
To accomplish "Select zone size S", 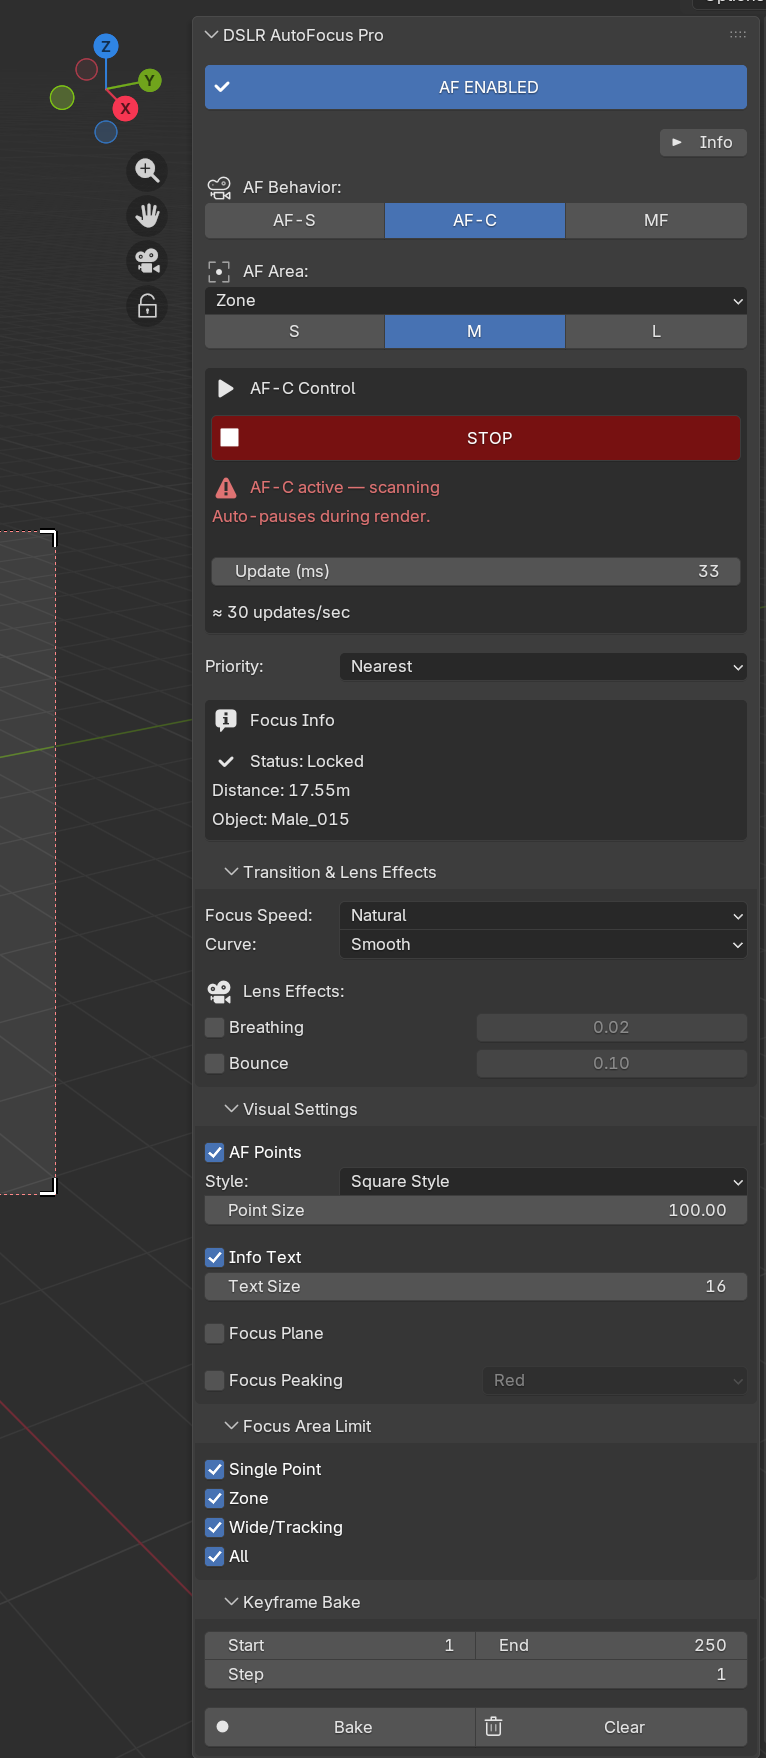I will tap(295, 331).
